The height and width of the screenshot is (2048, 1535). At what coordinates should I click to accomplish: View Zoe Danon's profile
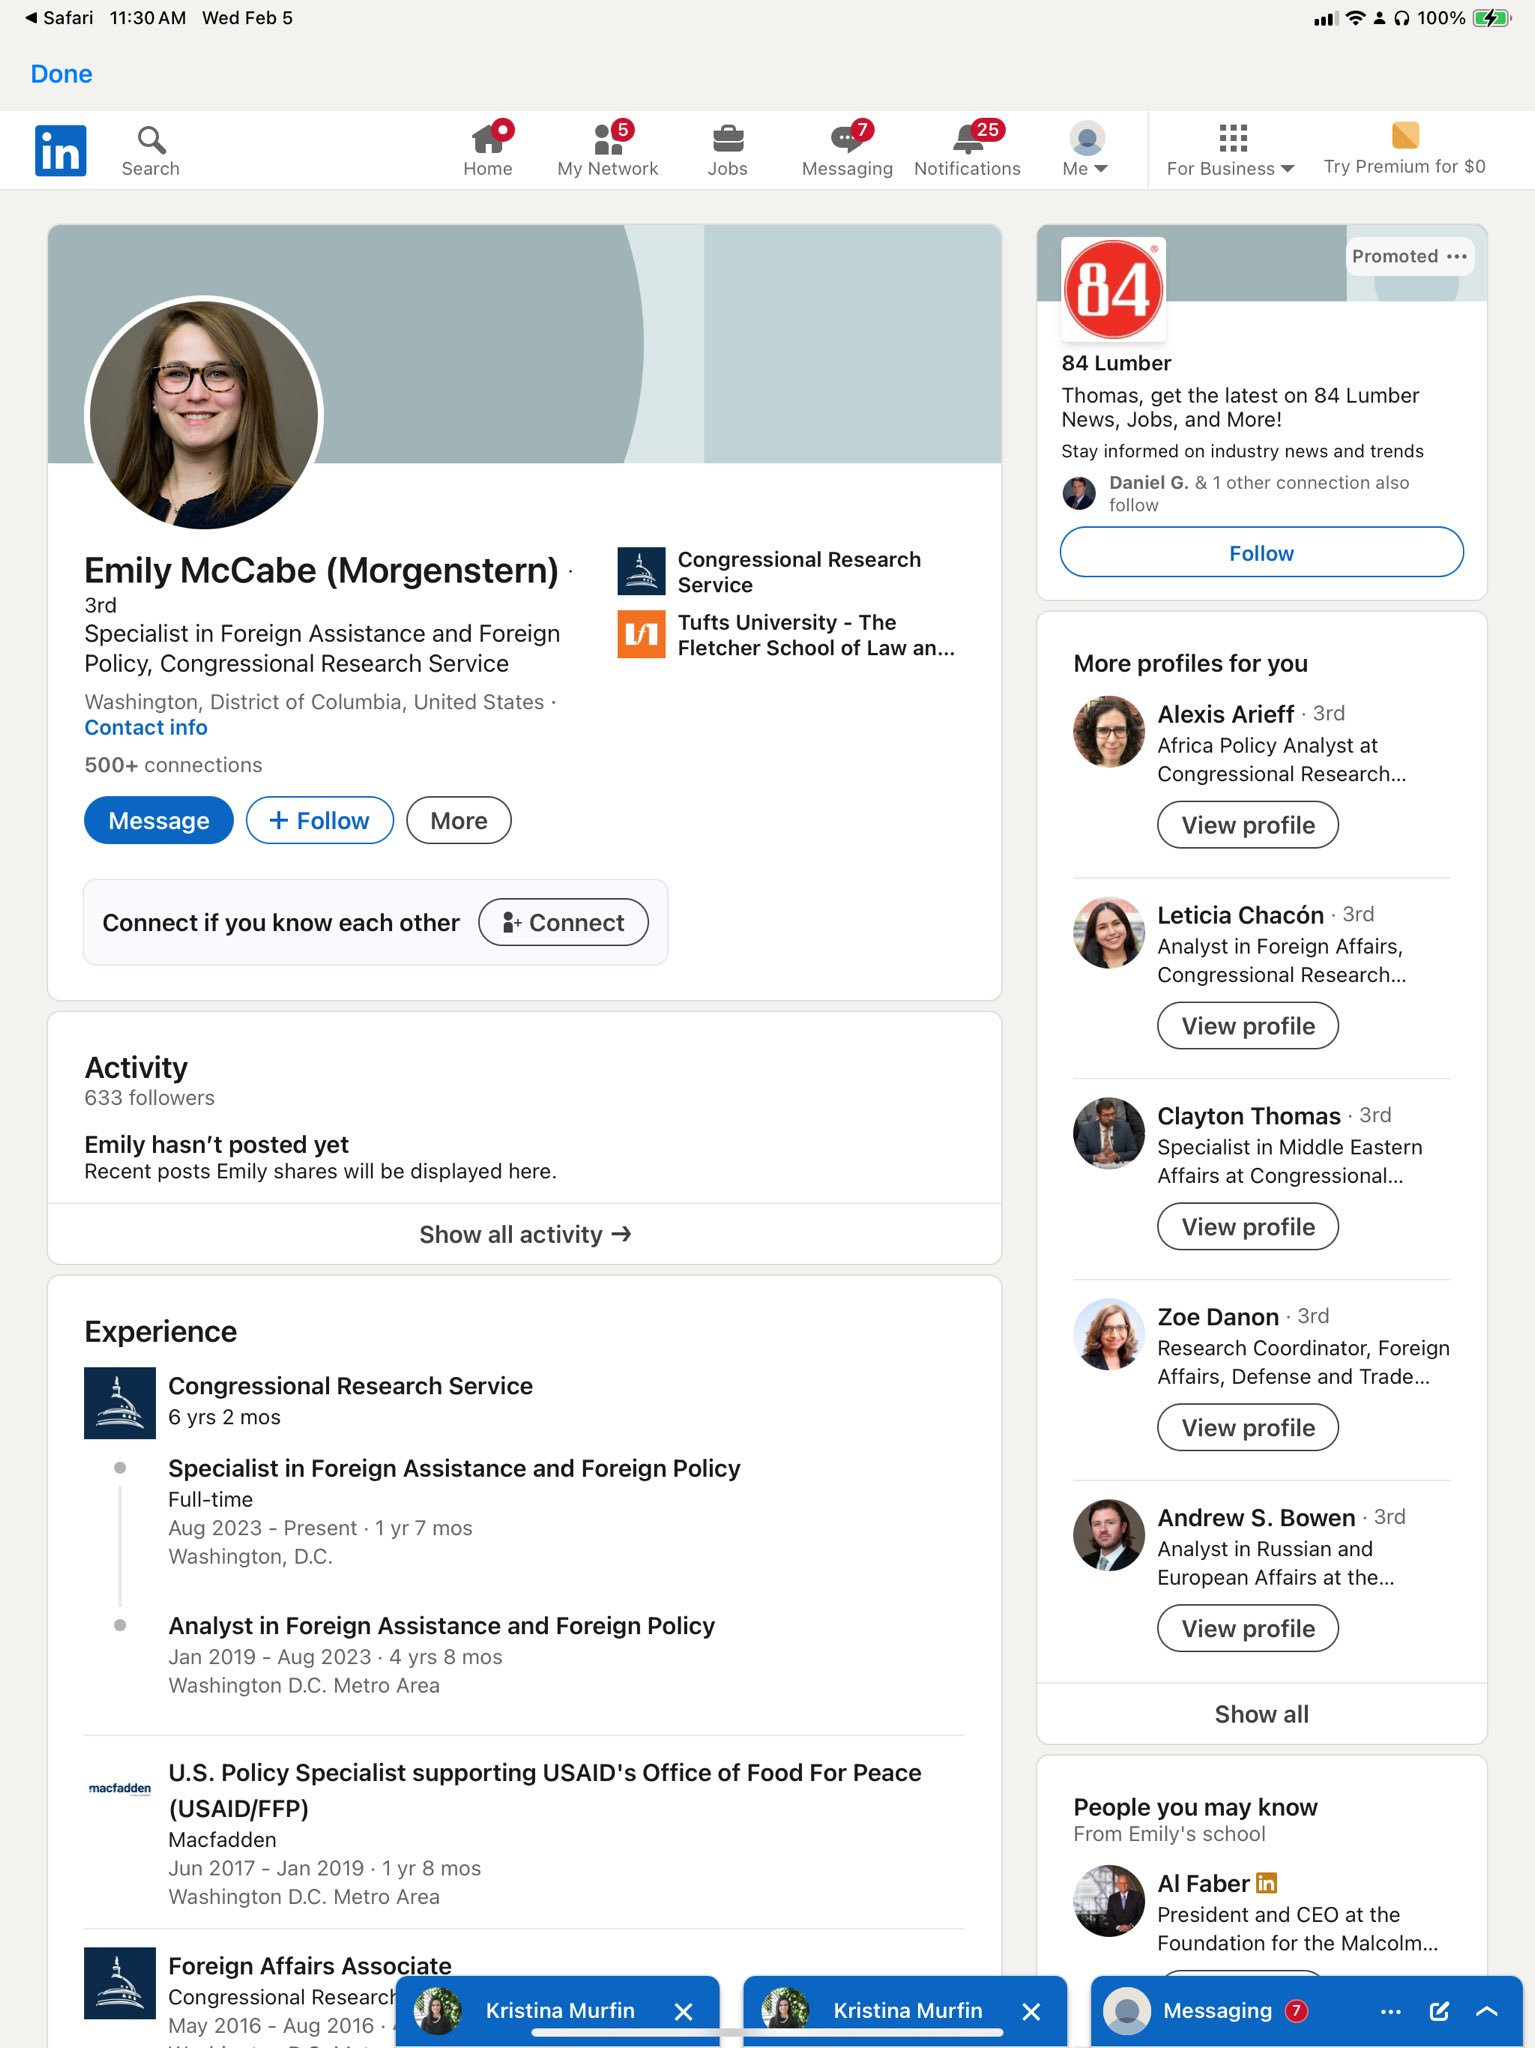(1248, 1429)
